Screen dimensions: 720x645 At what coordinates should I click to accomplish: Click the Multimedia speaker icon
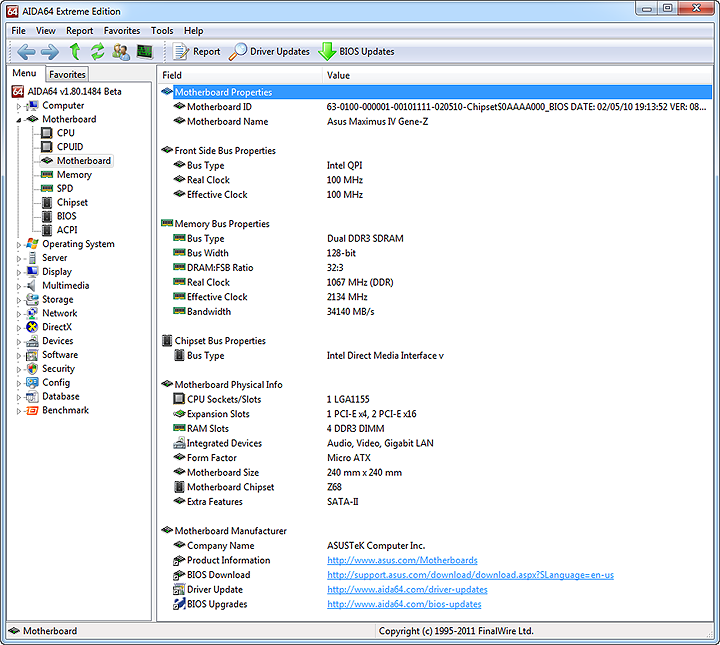pyautogui.click(x=31, y=286)
